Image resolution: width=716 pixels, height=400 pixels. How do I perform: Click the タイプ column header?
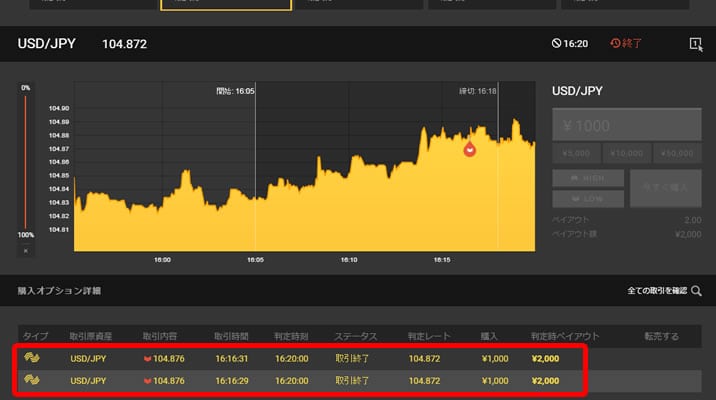[36, 337]
